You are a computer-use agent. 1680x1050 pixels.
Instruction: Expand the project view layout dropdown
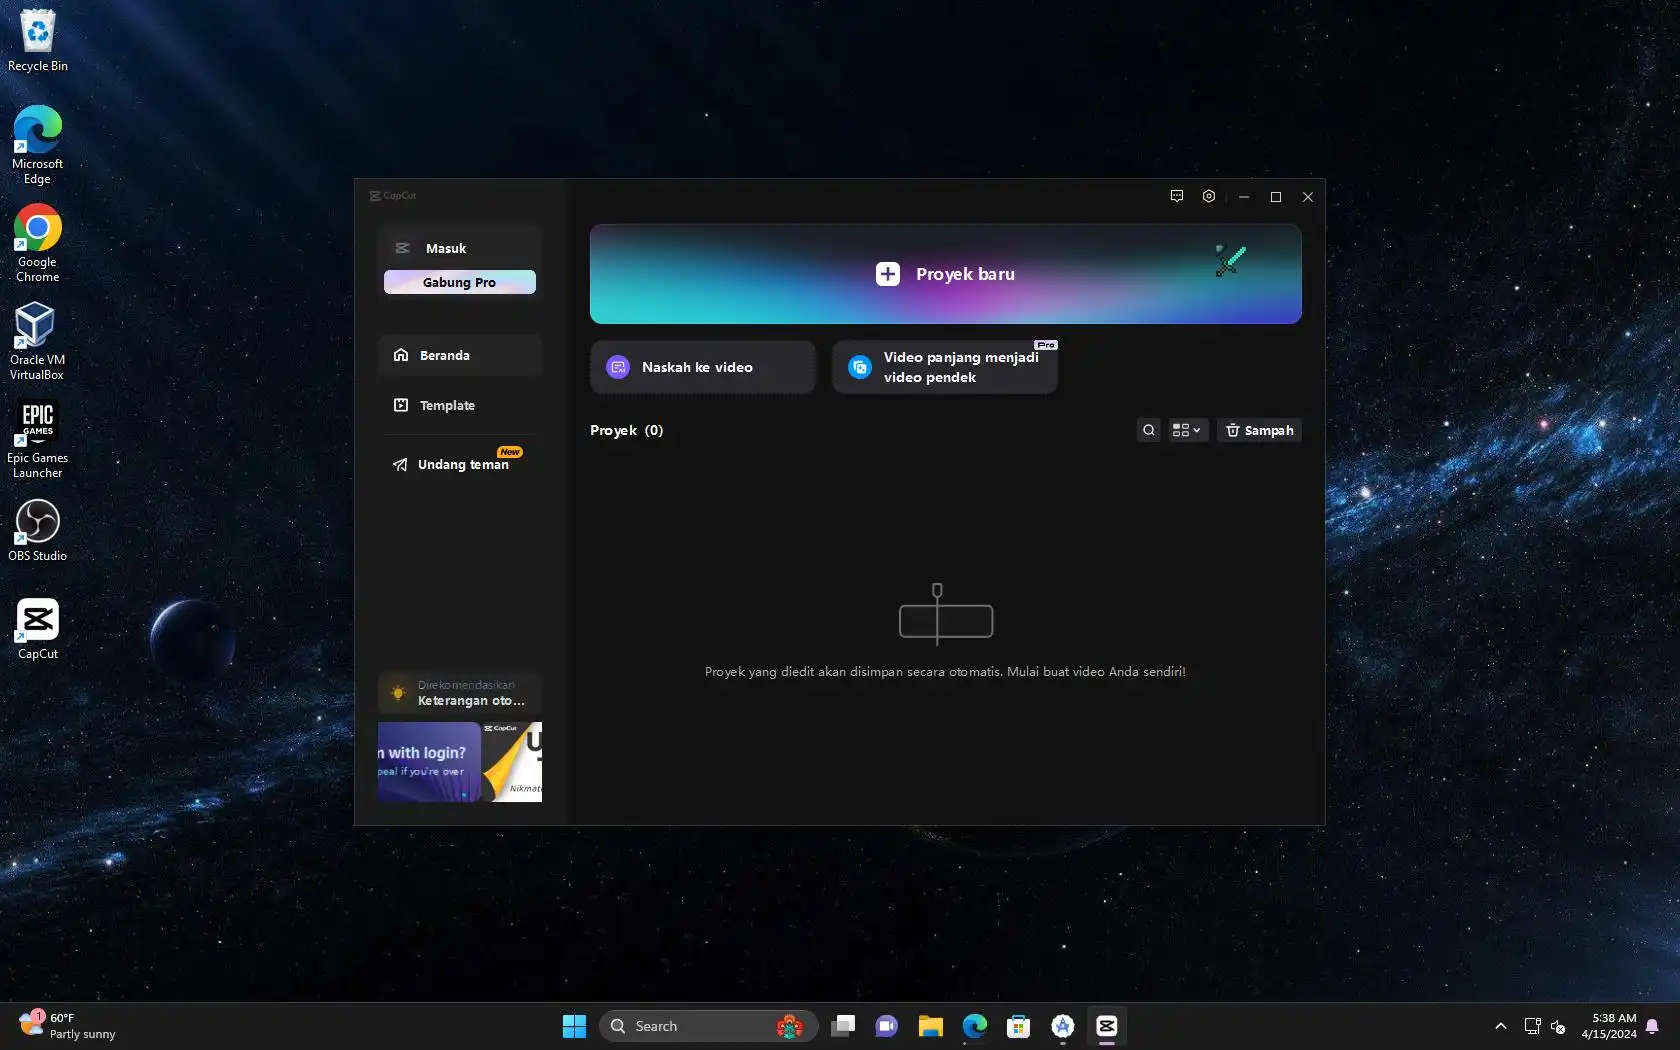(x=1187, y=430)
